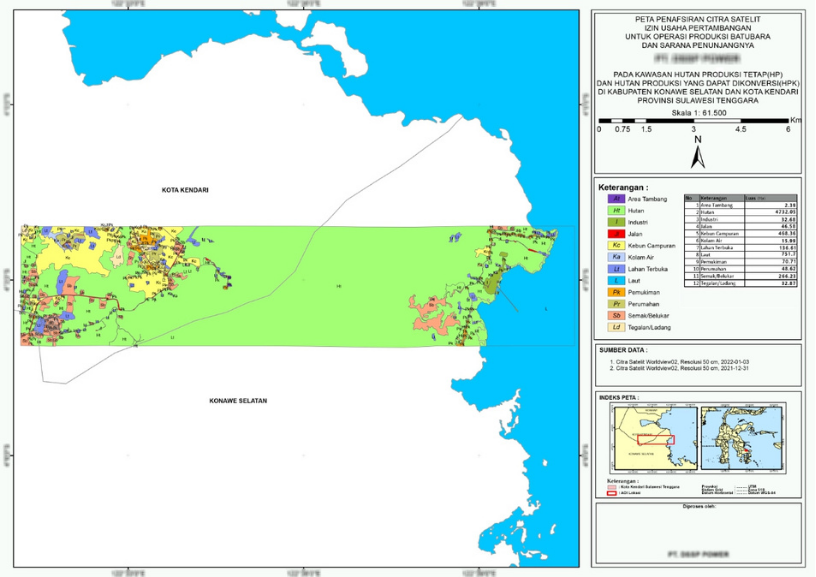
Task: Click the Tegalan/Ladang legend swatch
Action: (616, 327)
